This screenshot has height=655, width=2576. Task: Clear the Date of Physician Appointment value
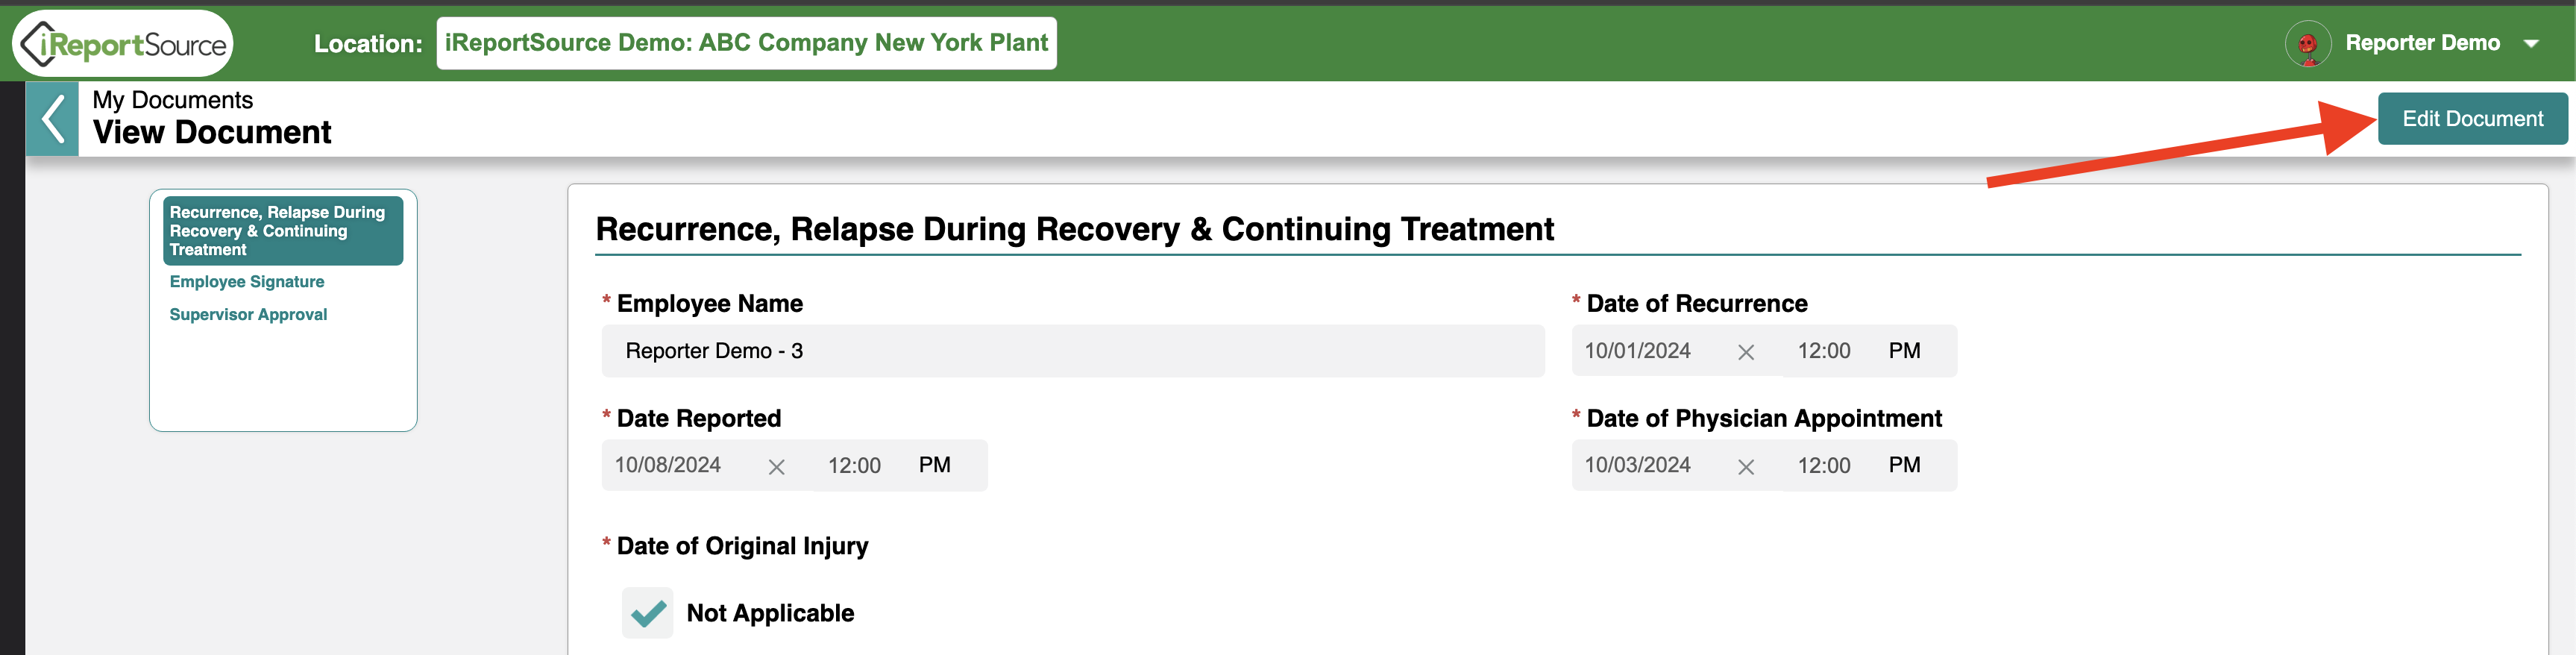(x=1746, y=467)
